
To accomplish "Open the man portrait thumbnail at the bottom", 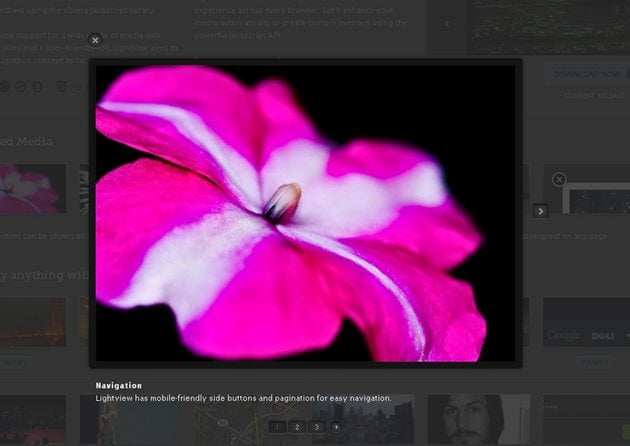I will tap(478, 420).
